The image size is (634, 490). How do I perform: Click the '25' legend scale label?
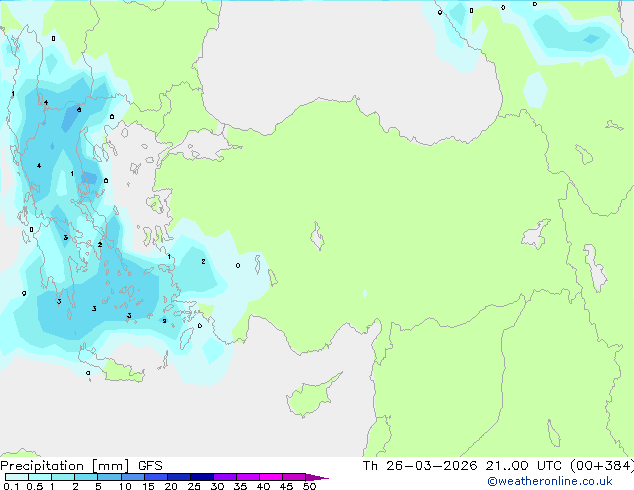(194, 486)
